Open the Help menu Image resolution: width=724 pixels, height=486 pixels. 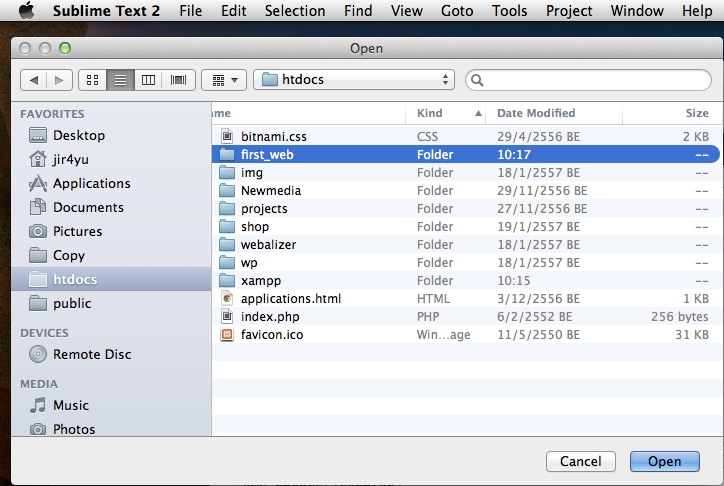tap(697, 11)
